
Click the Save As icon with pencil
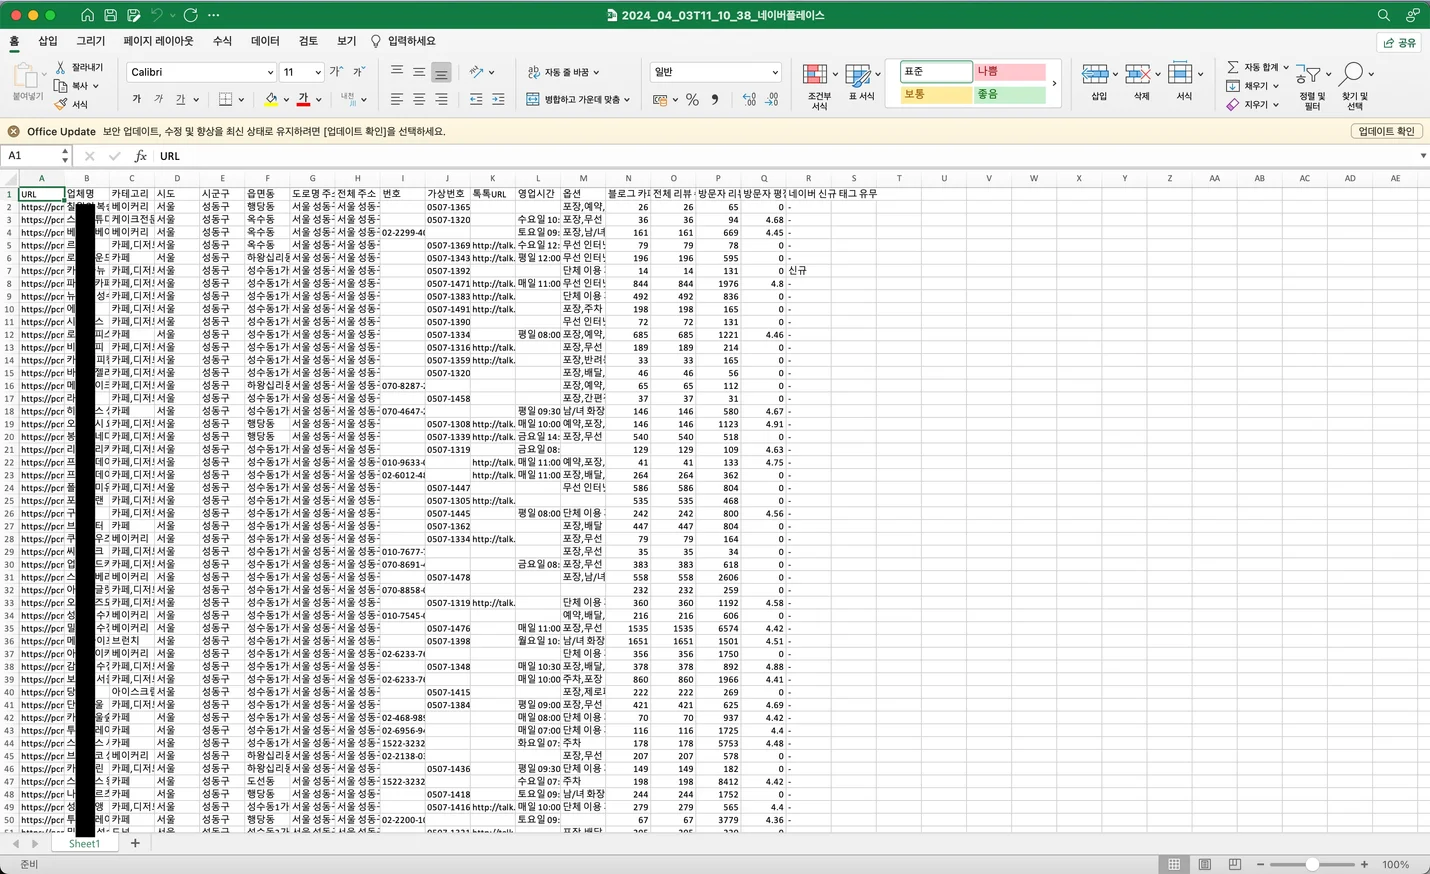[x=133, y=15]
